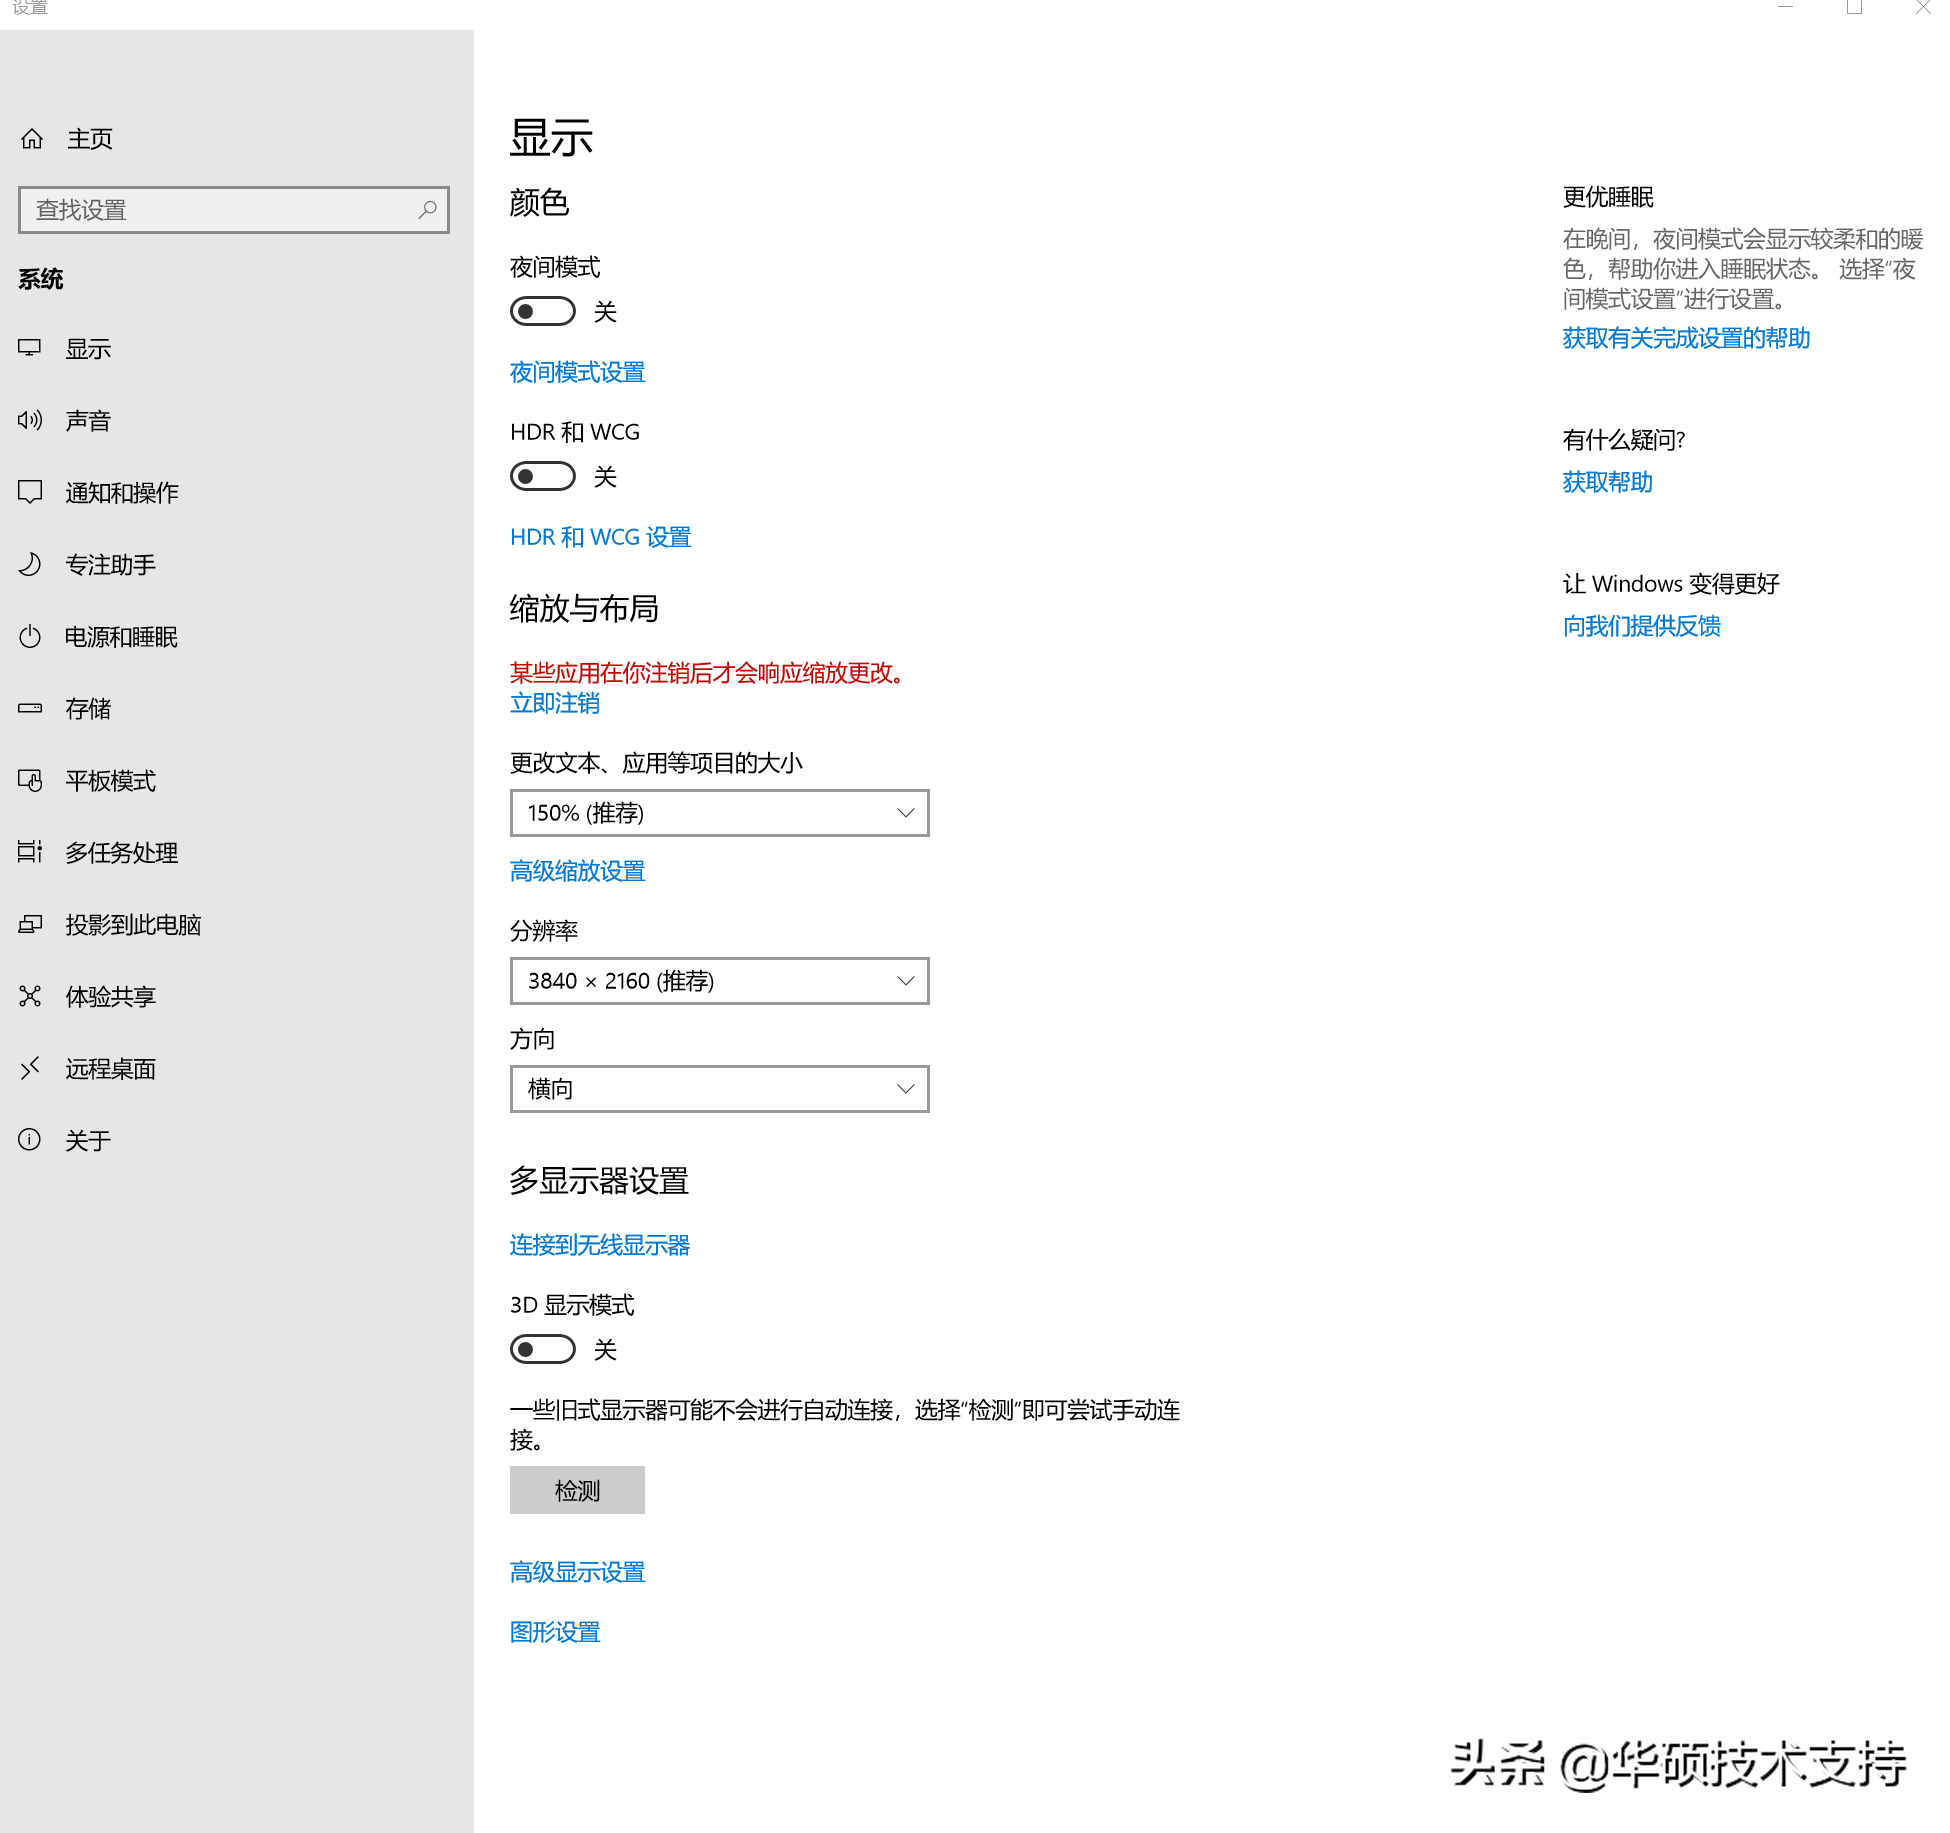The width and height of the screenshot is (1950, 1833).
Task: Click the 立即注销 link
Action: pyautogui.click(x=555, y=703)
